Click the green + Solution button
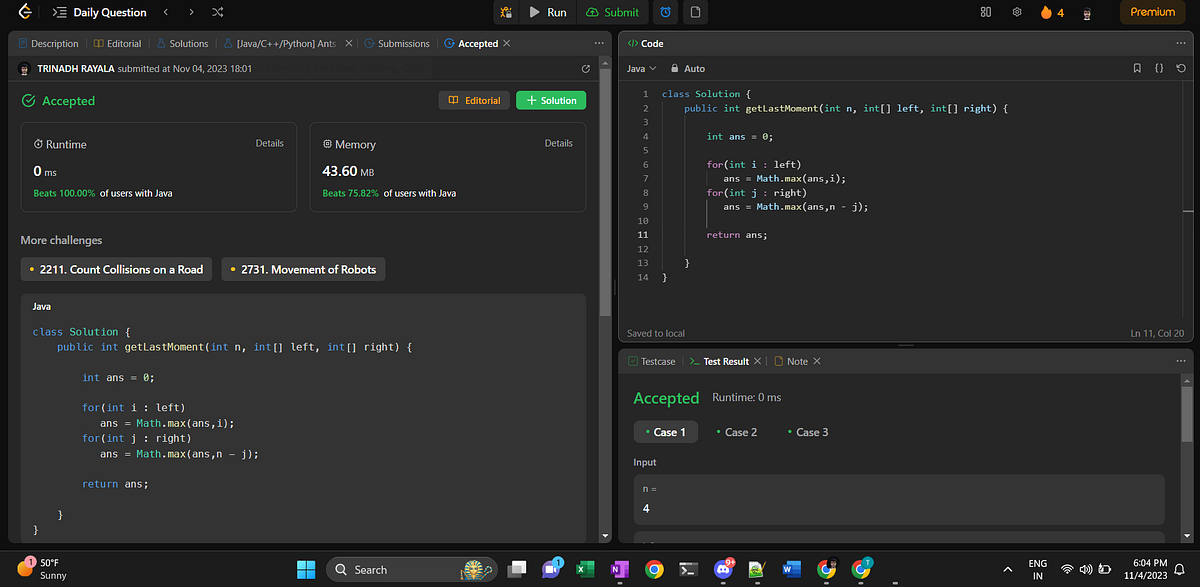Viewport: 1200px width, 587px height. pos(551,100)
